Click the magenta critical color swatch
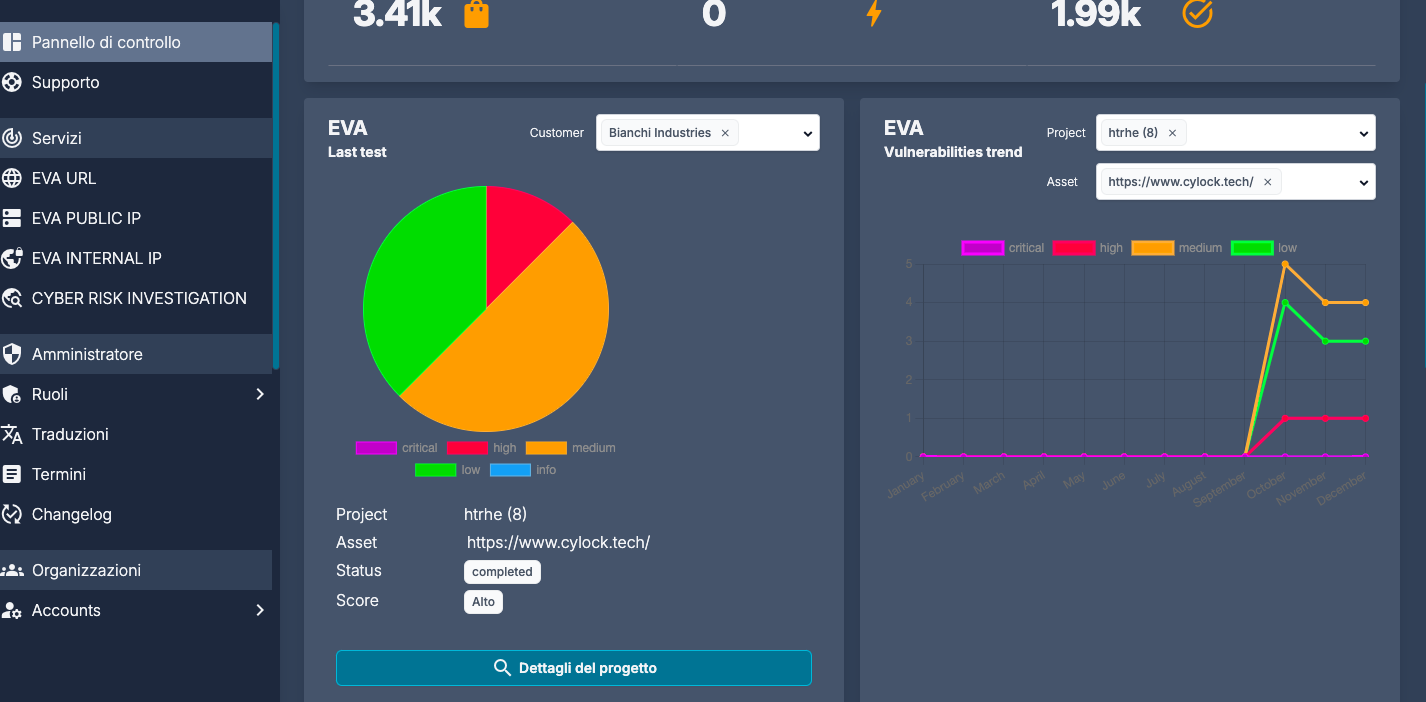This screenshot has height=702, width=1426. point(375,447)
